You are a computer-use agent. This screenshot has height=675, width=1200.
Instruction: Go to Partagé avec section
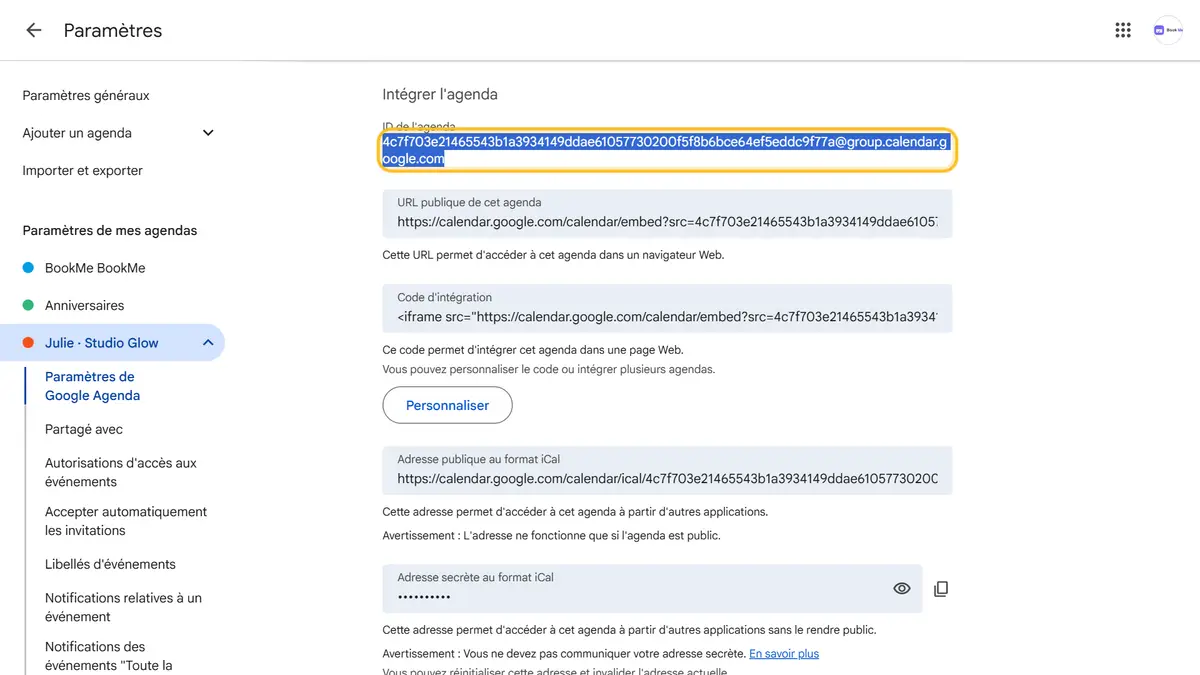pos(84,429)
